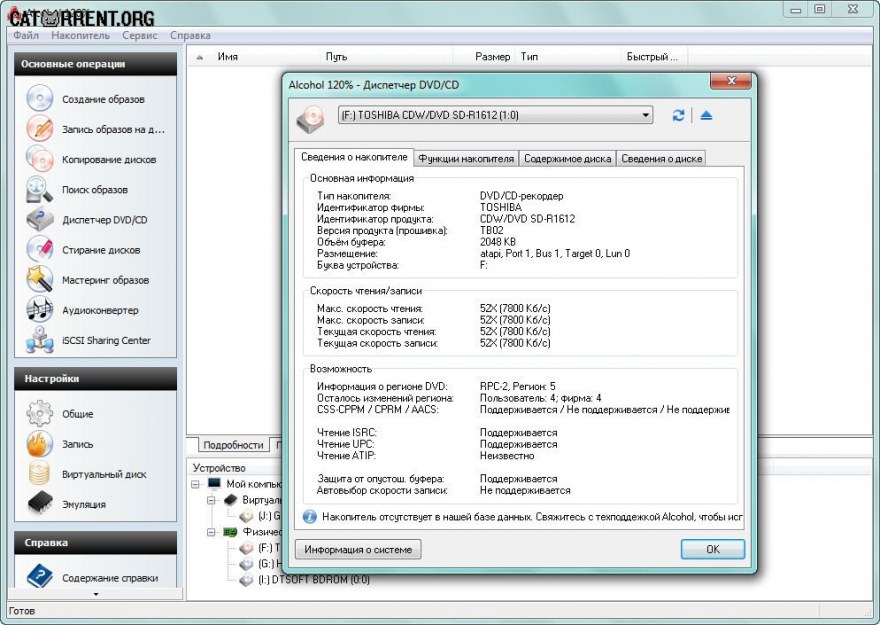Image resolution: width=880 pixels, height=625 pixels.
Task: Switch to the Сведения о накопителе tab
Action: pyautogui.click(x=354, y=157)
